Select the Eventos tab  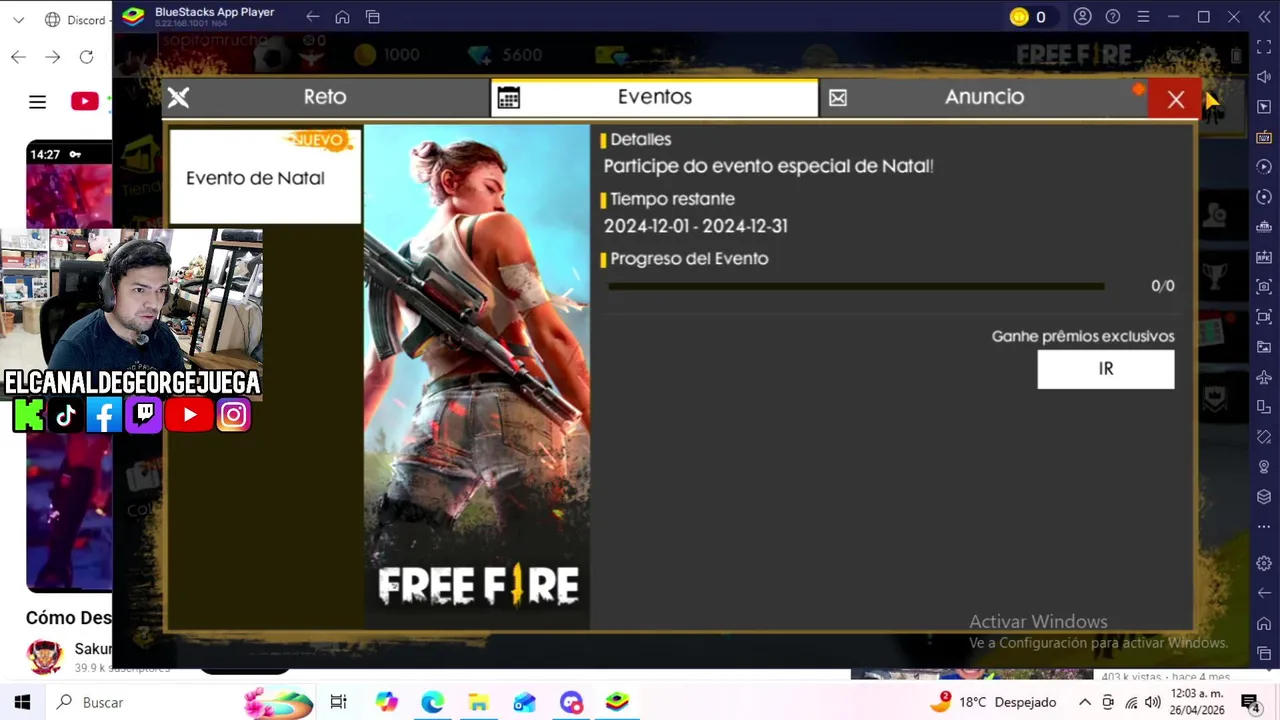click(x=654, y=97)
